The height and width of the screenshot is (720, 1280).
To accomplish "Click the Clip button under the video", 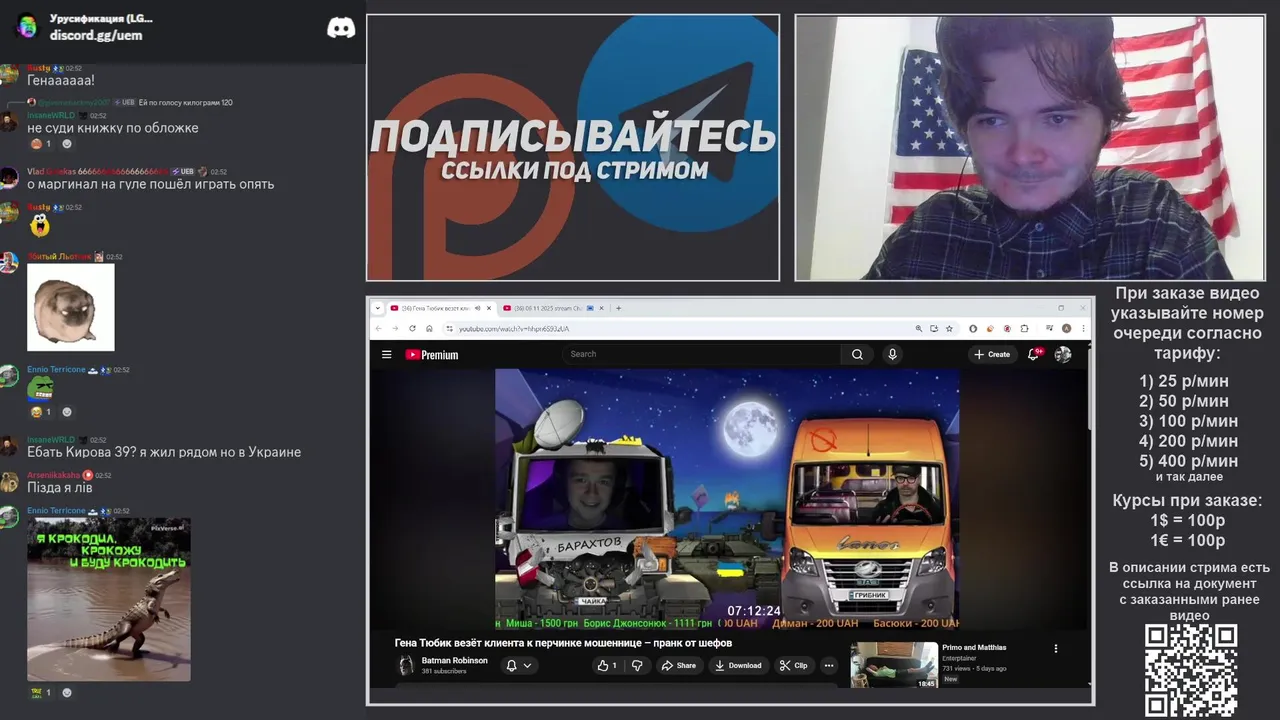I will [x=794, y=665].
